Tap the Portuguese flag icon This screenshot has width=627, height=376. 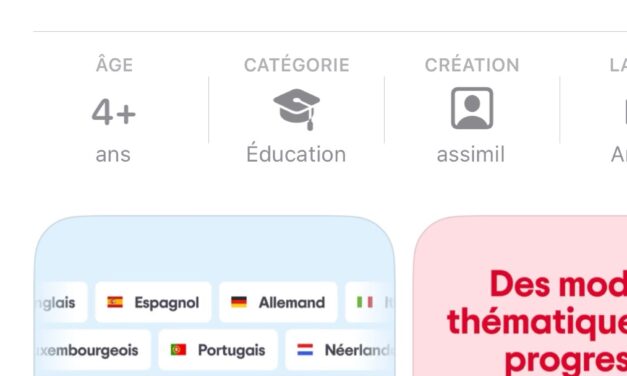pyautogui.click(x=178, y=350)
